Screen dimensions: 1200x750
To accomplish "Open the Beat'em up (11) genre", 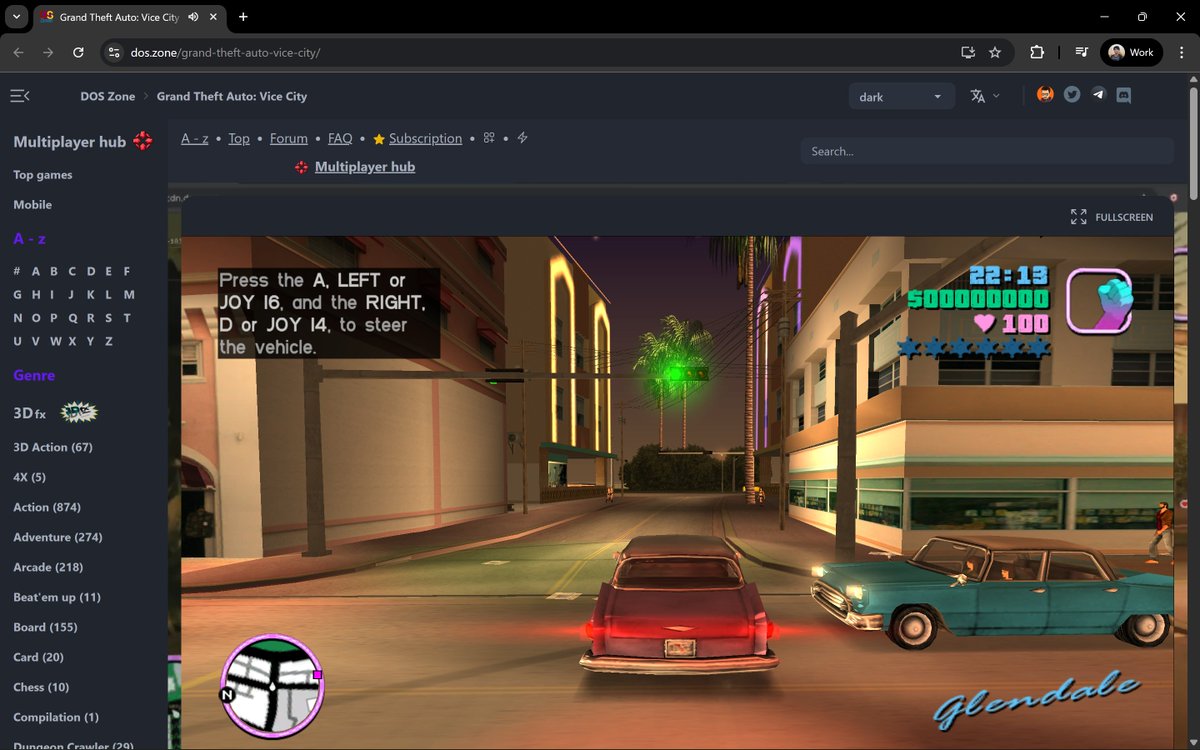I will (57, 597).
